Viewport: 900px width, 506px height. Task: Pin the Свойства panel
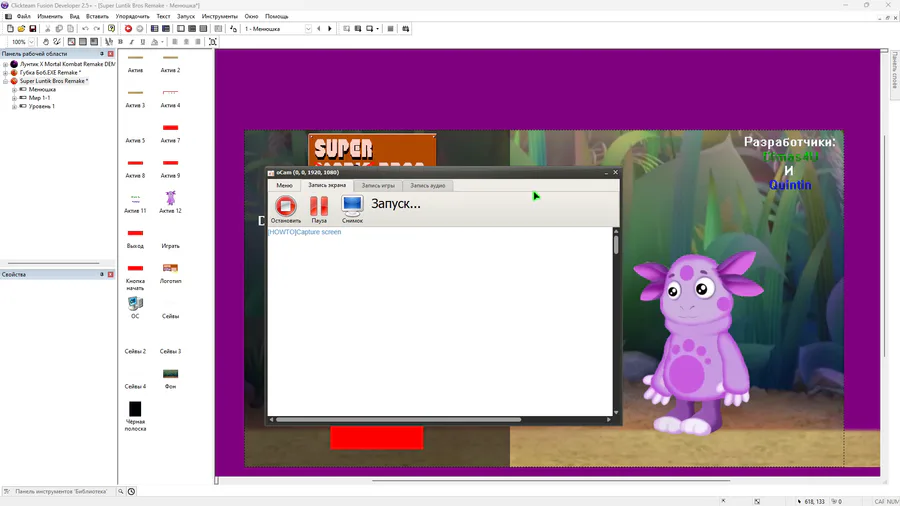pos(102,275)
